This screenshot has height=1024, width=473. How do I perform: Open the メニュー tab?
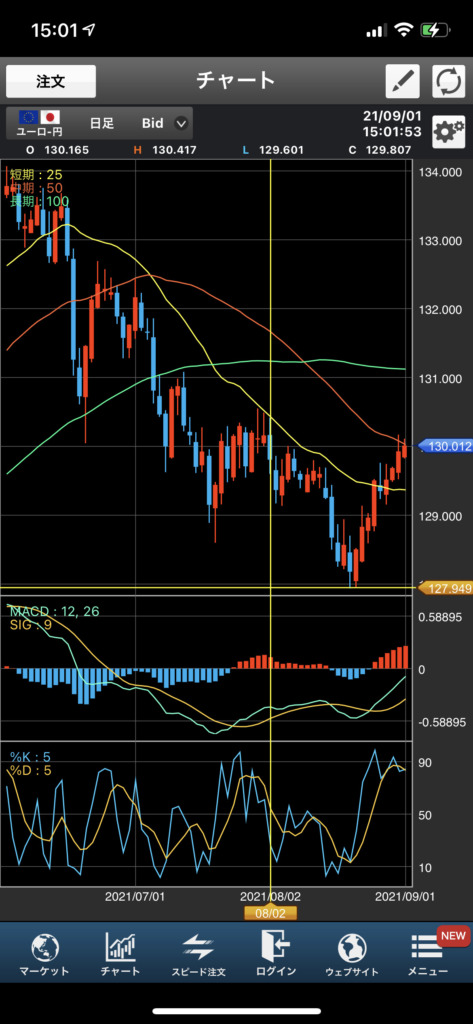(428, 955)
